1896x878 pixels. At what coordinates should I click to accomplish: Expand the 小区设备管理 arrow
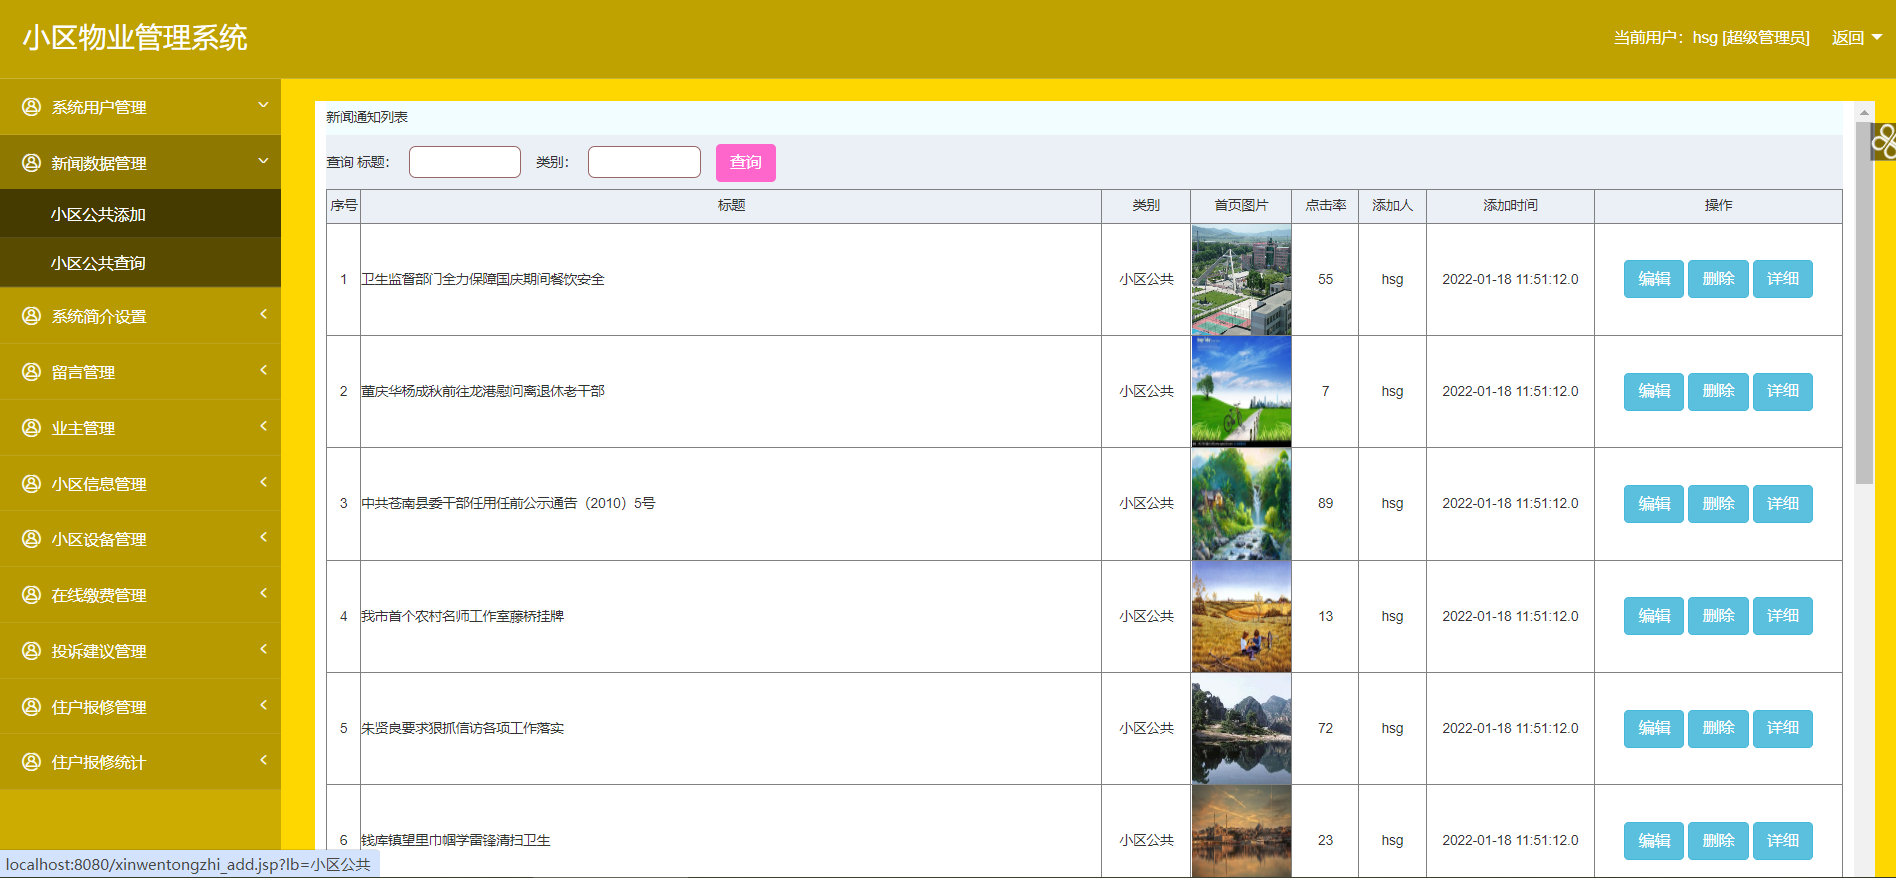263,537
